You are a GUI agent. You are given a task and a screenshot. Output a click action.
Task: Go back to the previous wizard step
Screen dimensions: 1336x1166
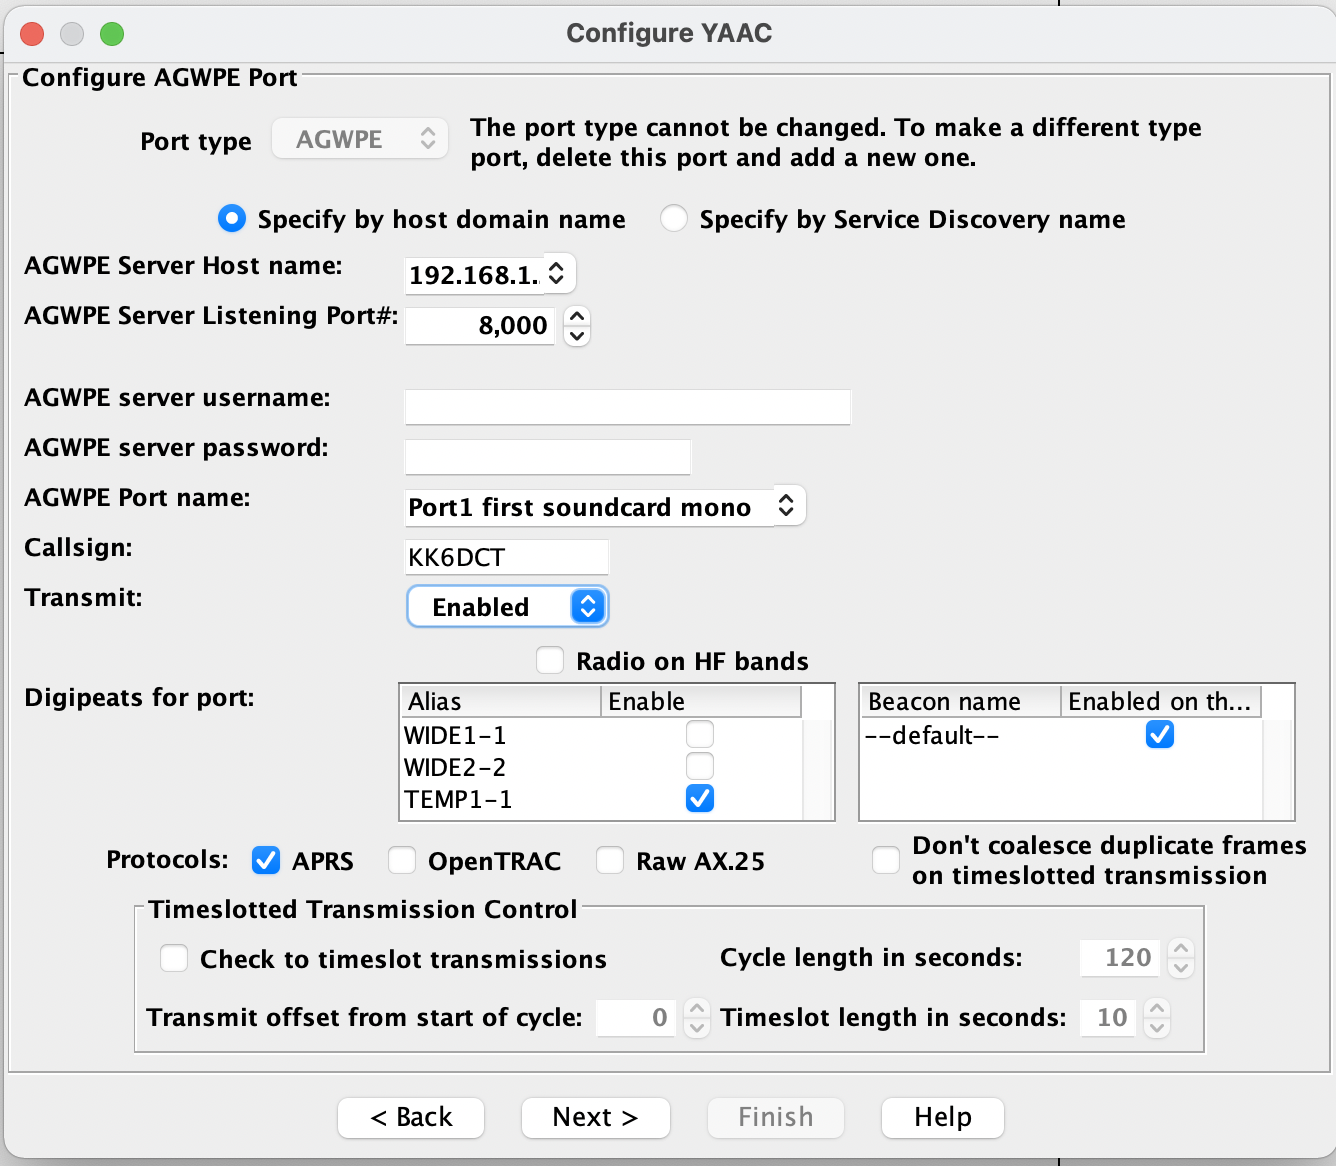click(x=410, y=1118)
